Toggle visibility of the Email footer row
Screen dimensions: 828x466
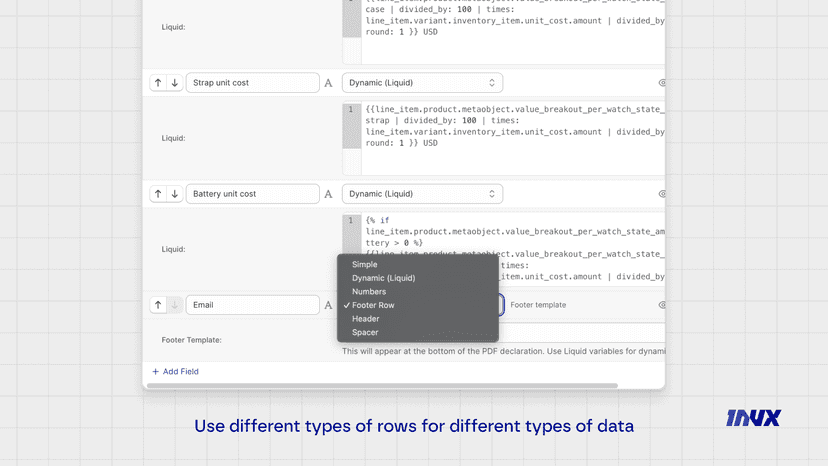(662, 305)
